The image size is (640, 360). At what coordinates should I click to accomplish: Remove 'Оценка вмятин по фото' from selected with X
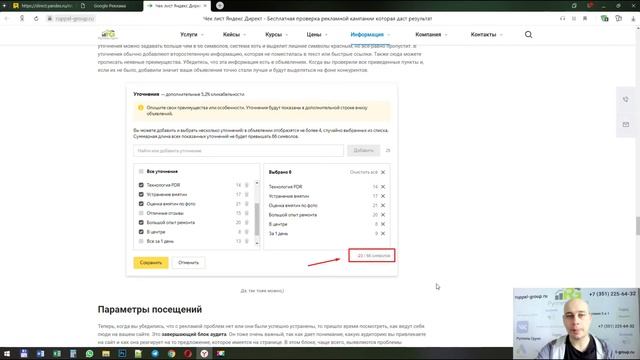383,205
